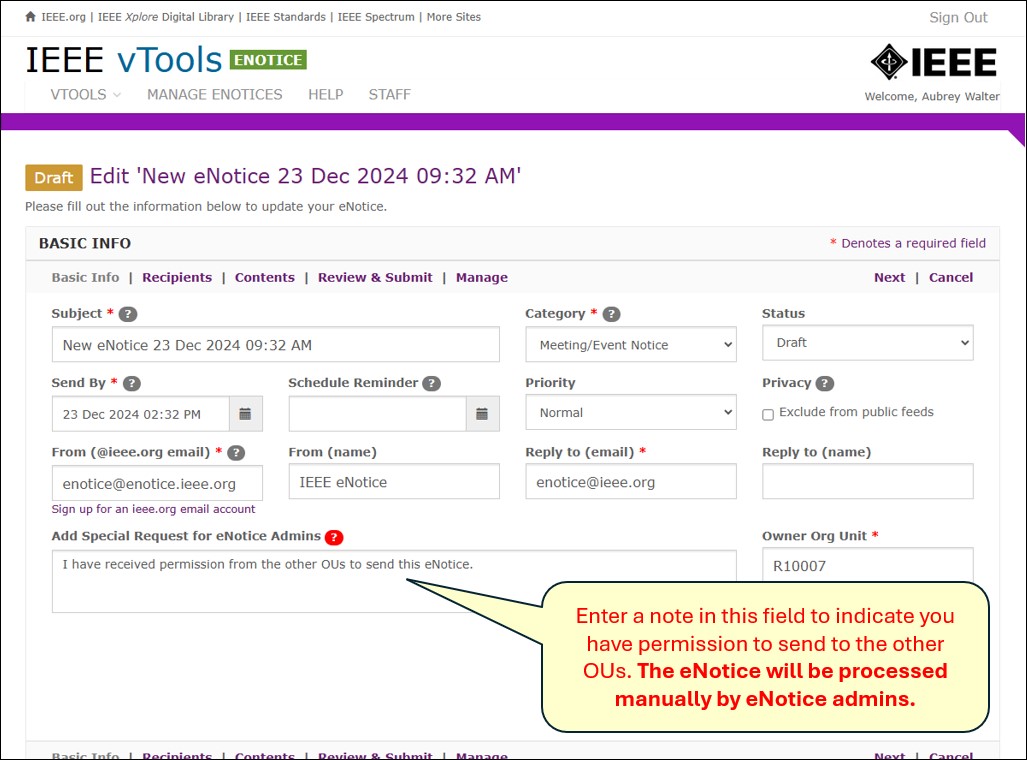Click the Special Request text area
The image size is (1027, 760).
394,581
